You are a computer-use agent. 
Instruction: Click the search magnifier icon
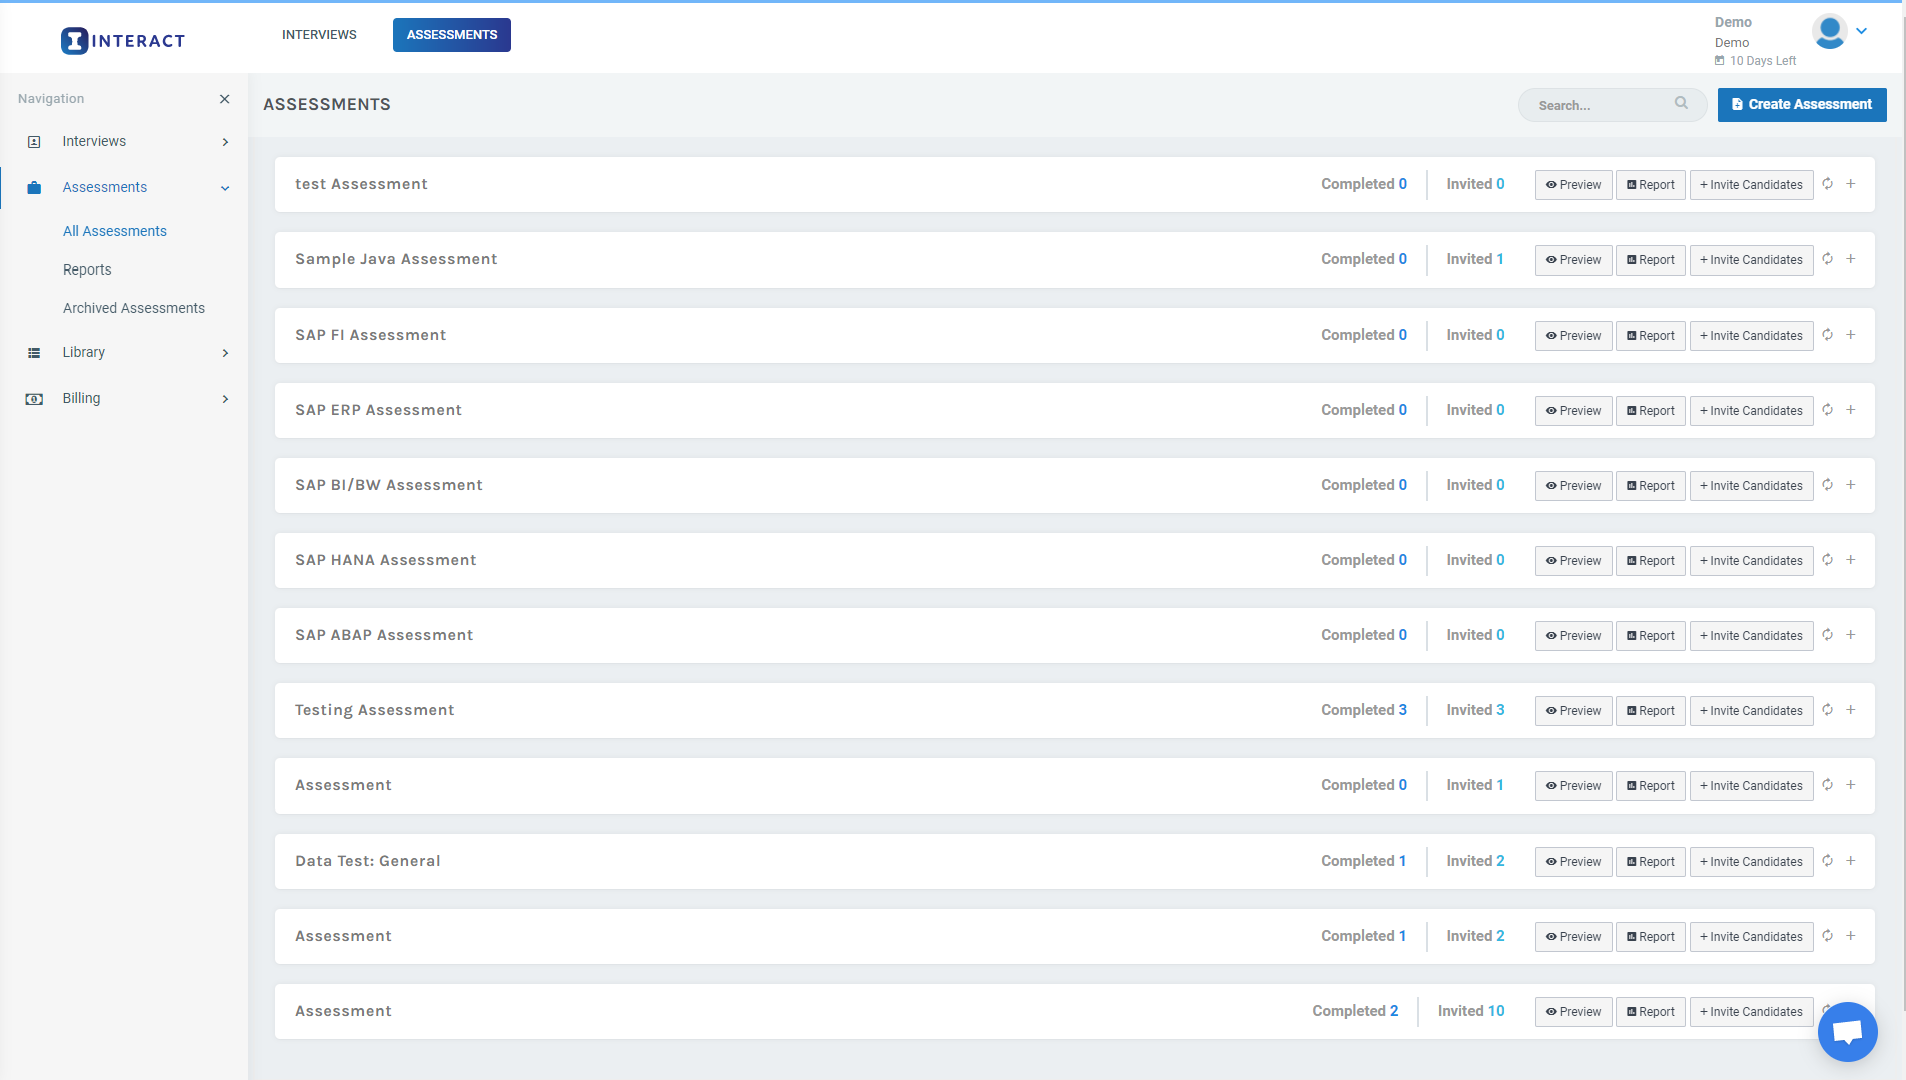click(1681, 103)
